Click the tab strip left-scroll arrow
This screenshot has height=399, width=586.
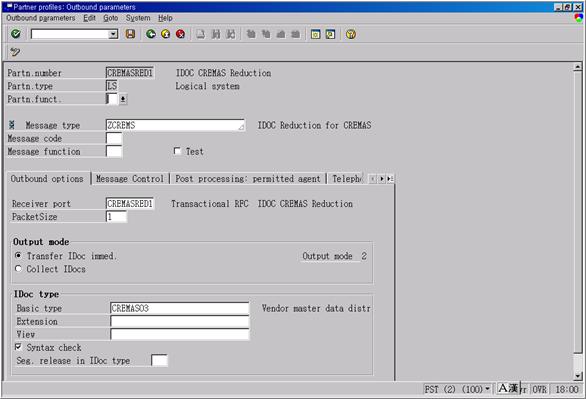(373, 179)
